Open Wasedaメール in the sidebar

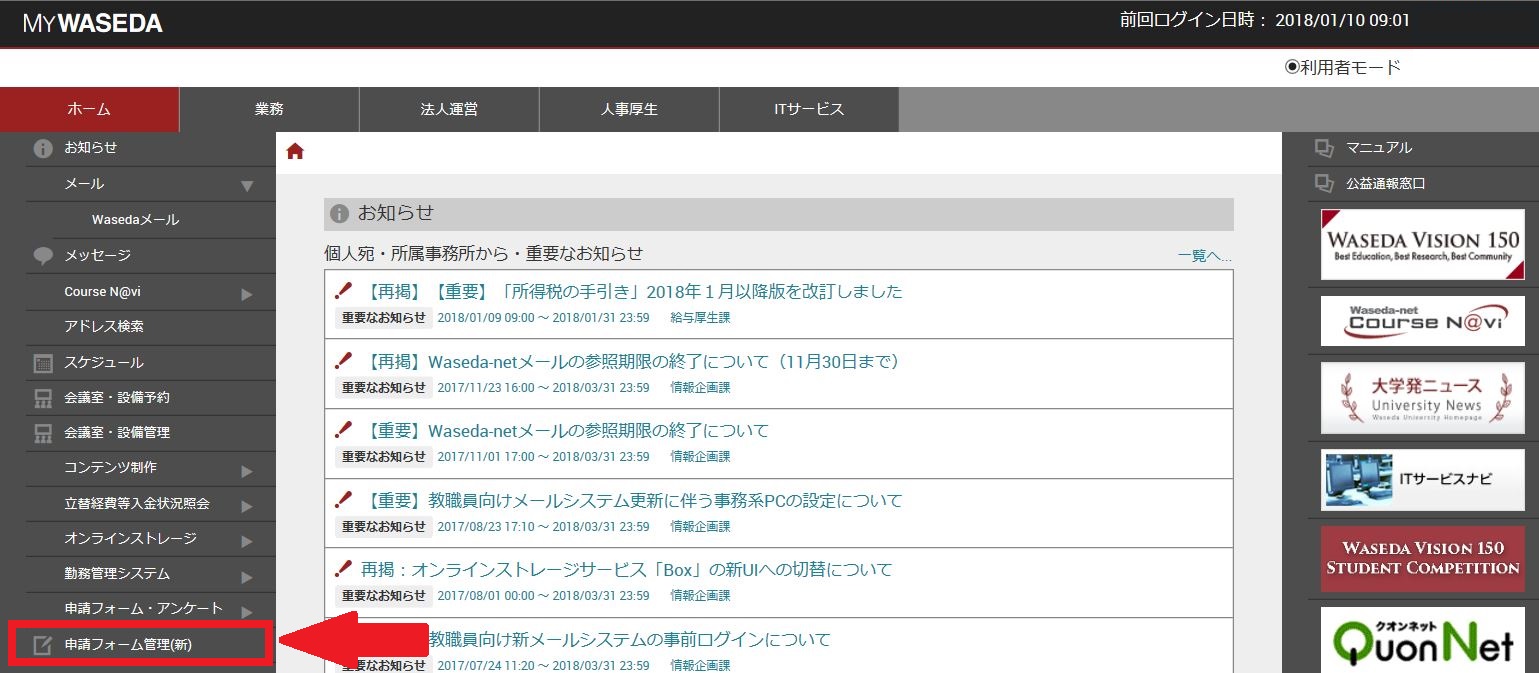(x=138, y=220)
